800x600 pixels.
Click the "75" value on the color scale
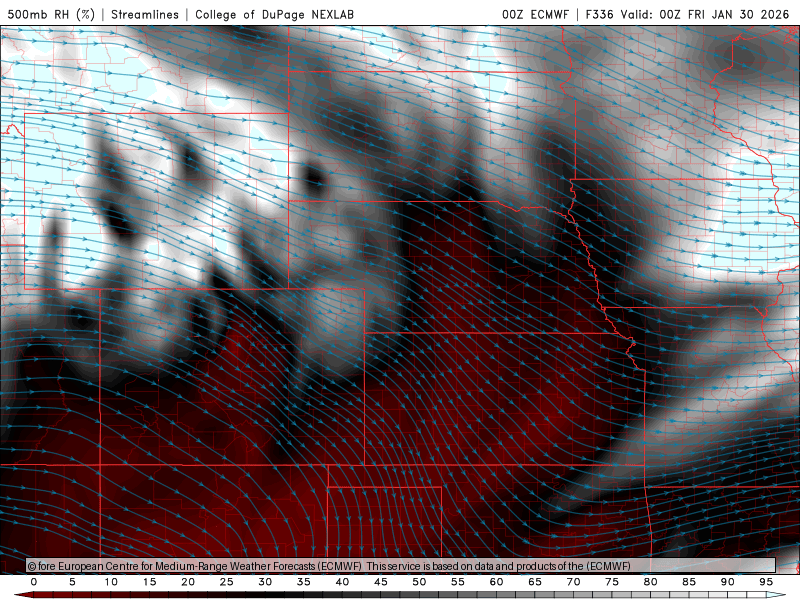point(612,582)
